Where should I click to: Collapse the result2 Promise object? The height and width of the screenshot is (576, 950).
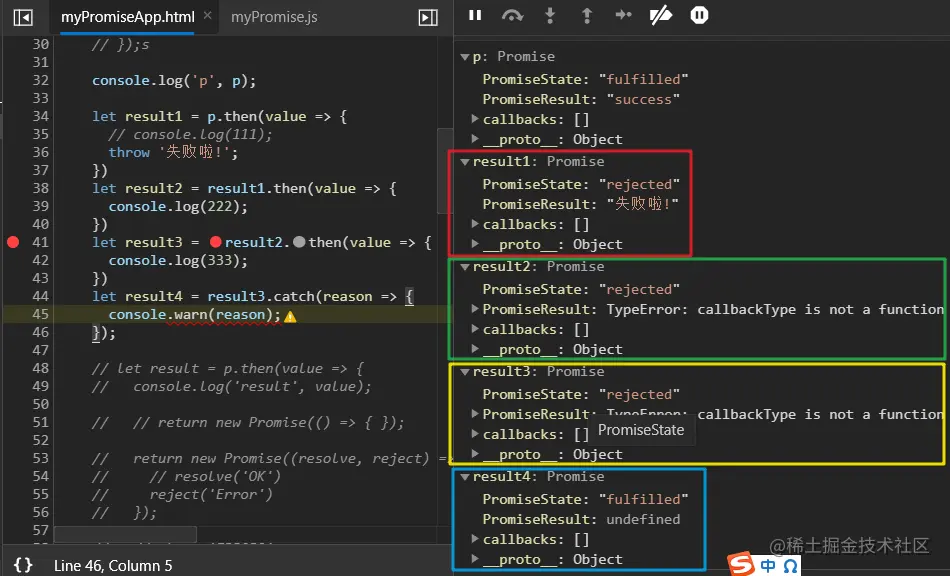pos(465,266)
